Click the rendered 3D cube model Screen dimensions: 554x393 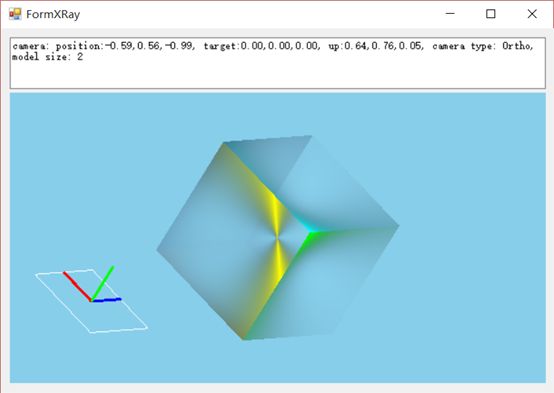point(278,237)
